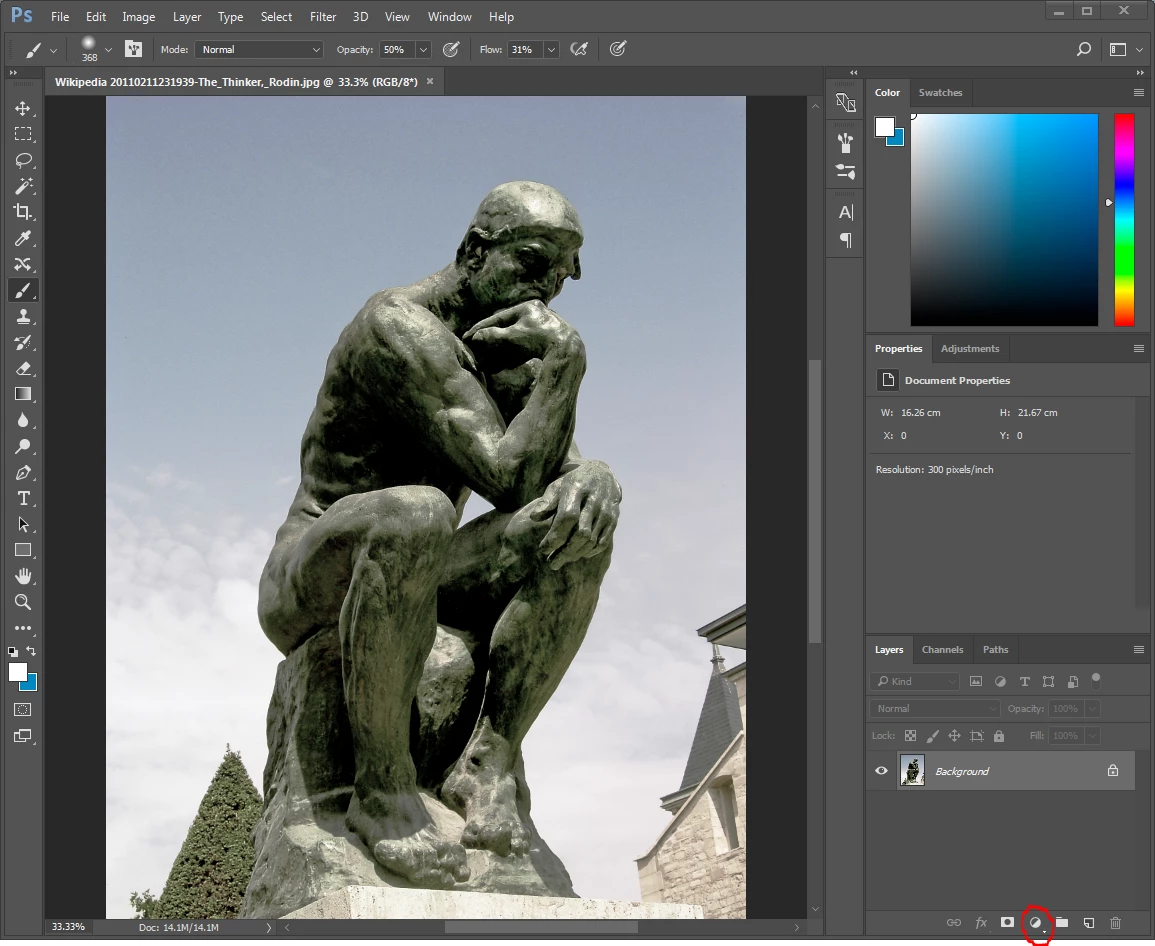Switch to the Channels tab
The width and height of the screenshot is (1155, 946).
click(943, 650)
